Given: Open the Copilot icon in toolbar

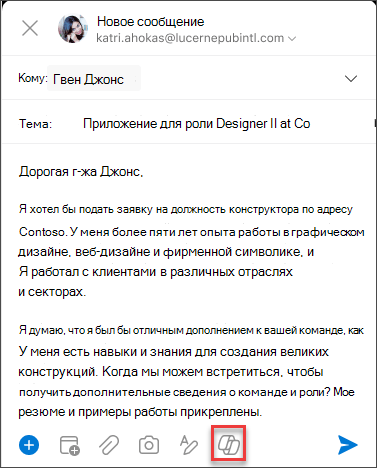Looking at the screenshot, I should coord(229,445).
